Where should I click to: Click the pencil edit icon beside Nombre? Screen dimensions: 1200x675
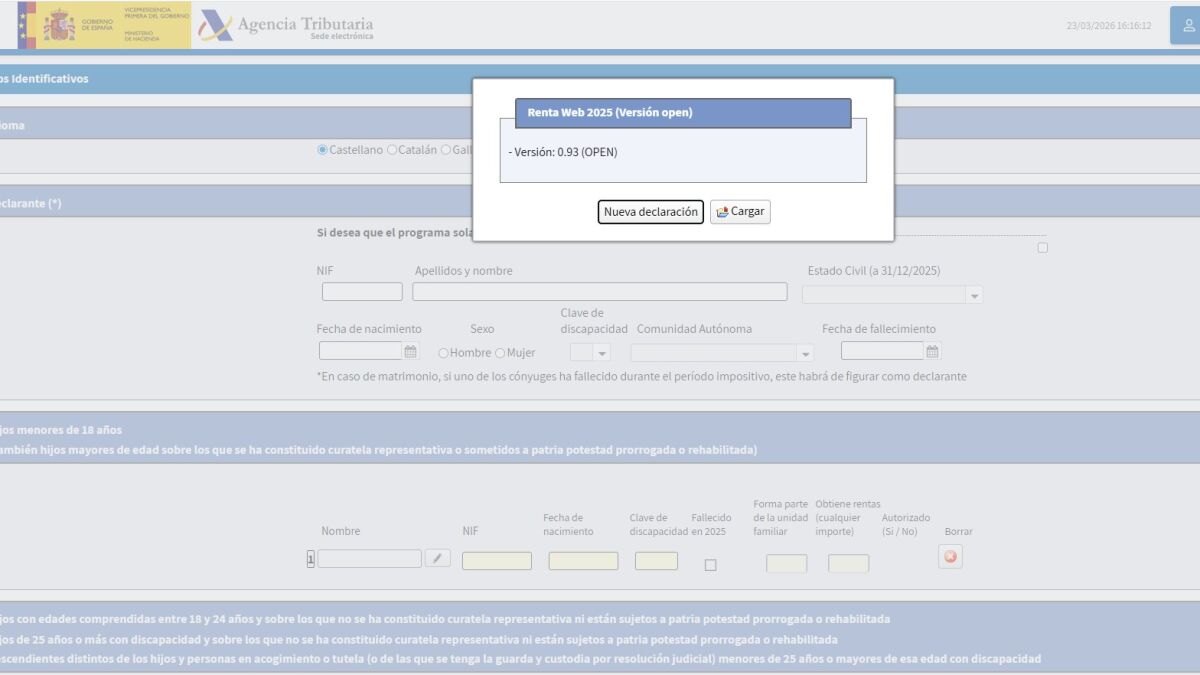tap(437, 558)
